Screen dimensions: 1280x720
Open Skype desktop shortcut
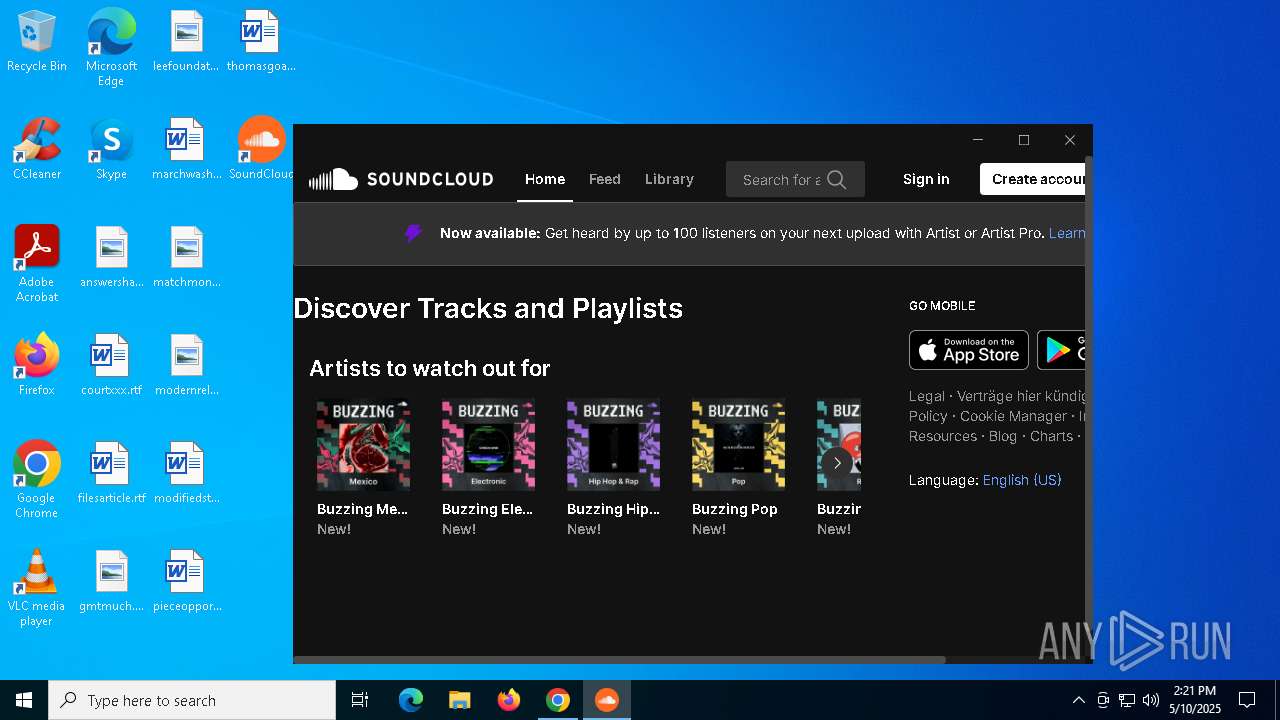[x=111, y=149]
